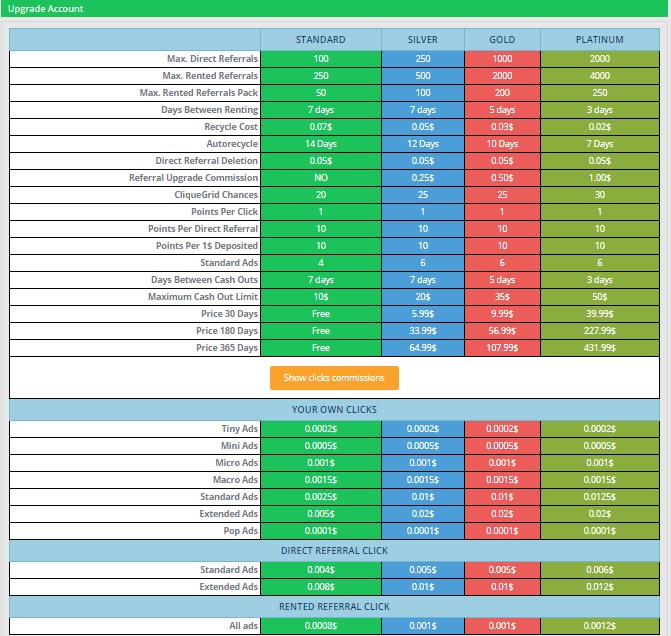This screenshot has width=671, height=636.
Task: Click Gold Price 30 Days value 9.99$
Action: [502, 314]
